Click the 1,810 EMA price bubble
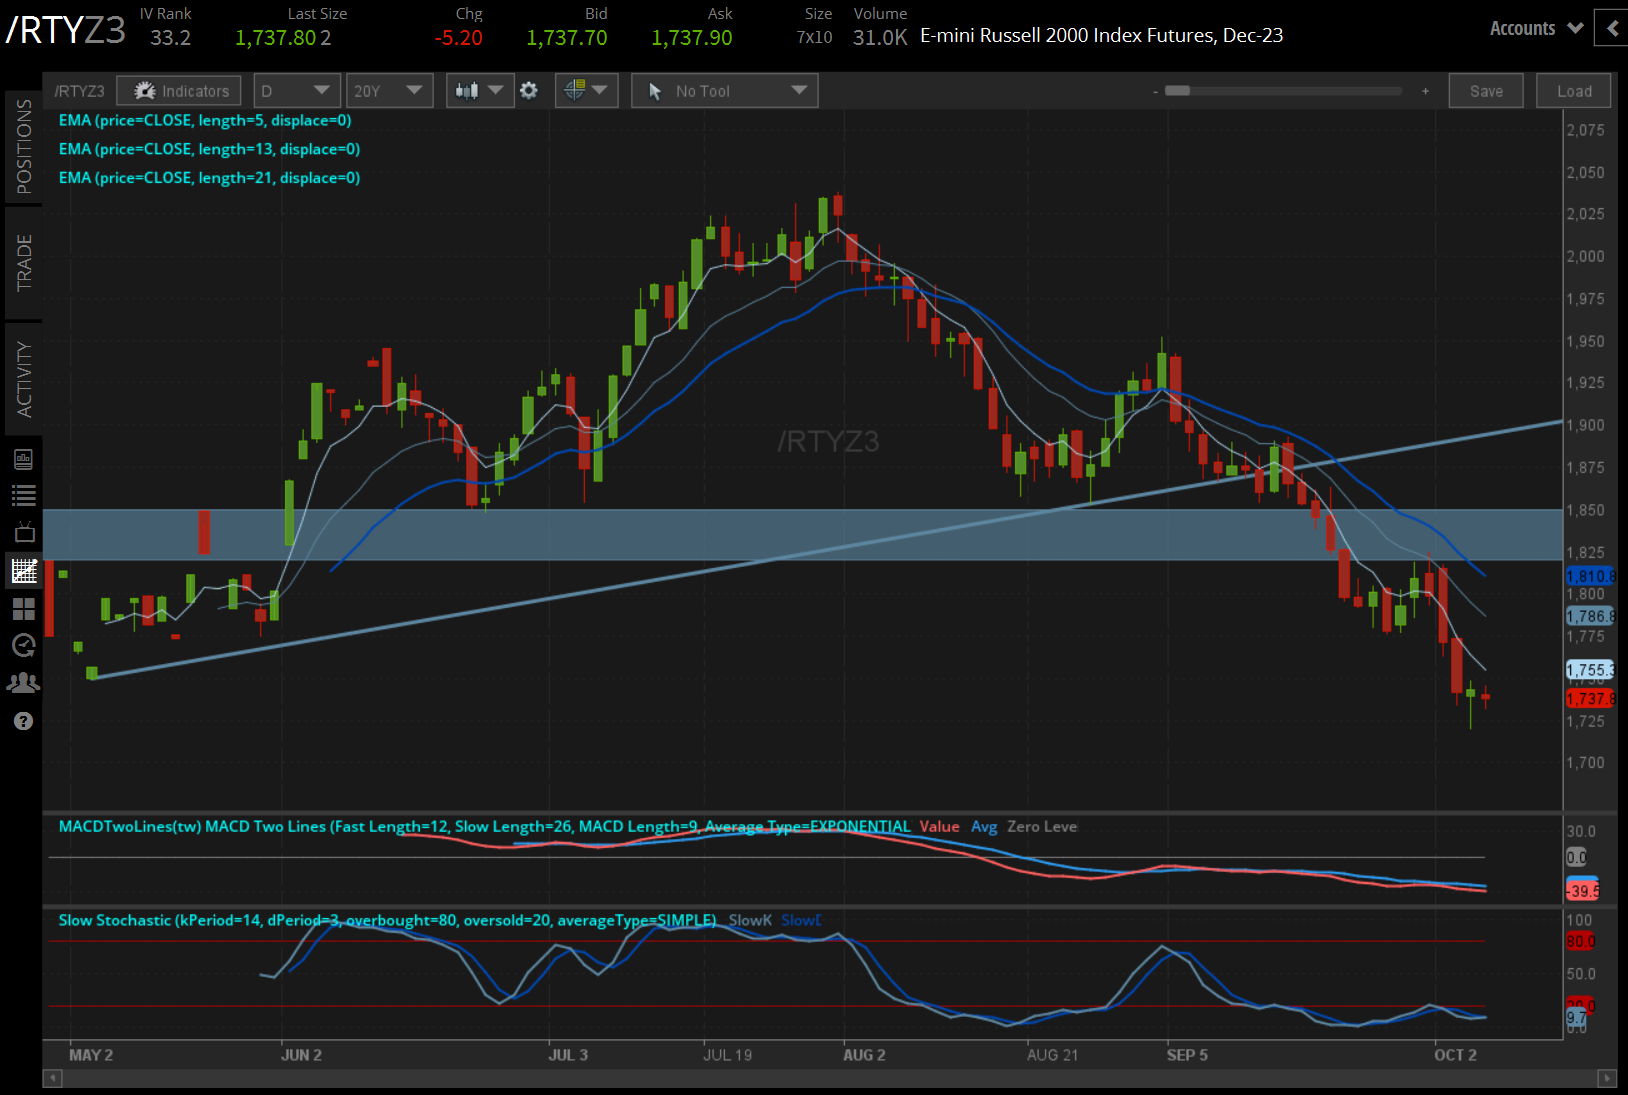This screenshot has width=1628, height=1095. [x=1590, y=576]
